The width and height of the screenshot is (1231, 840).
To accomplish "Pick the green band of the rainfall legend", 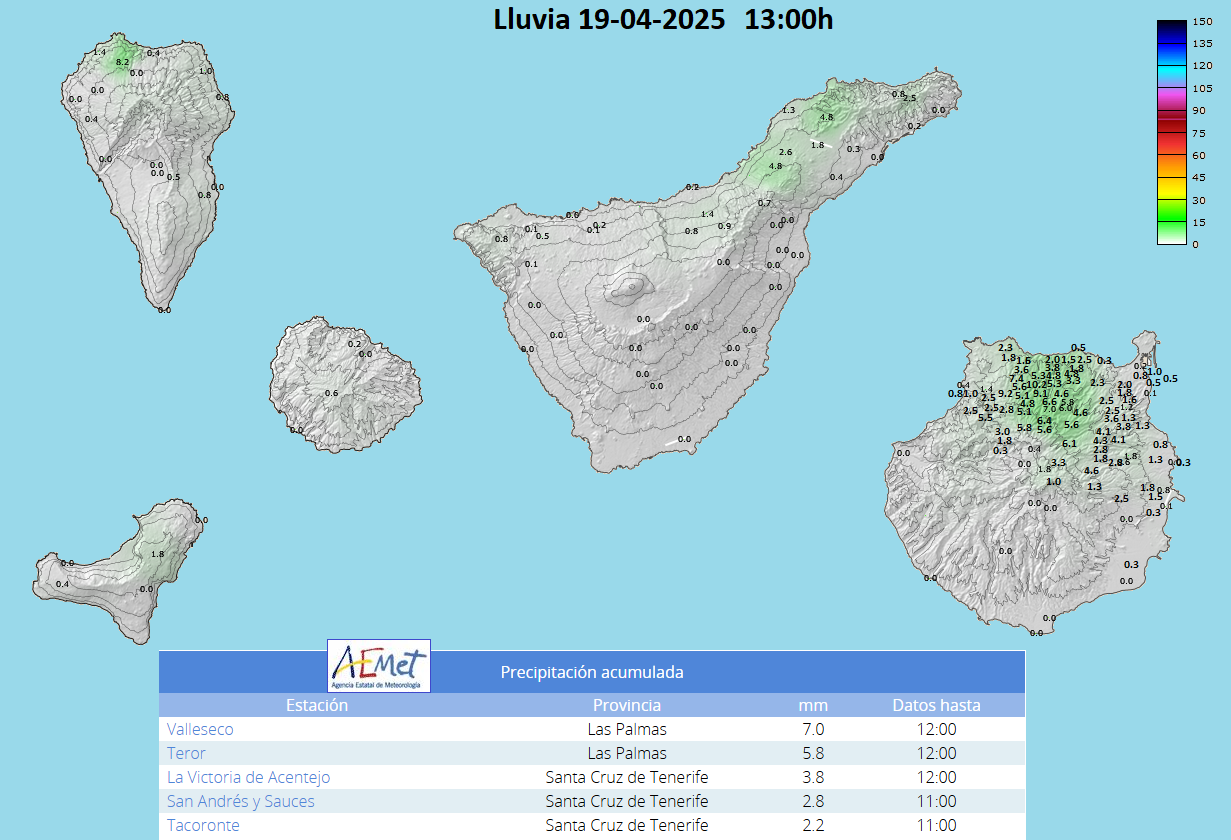I will tap(1171, 211).
